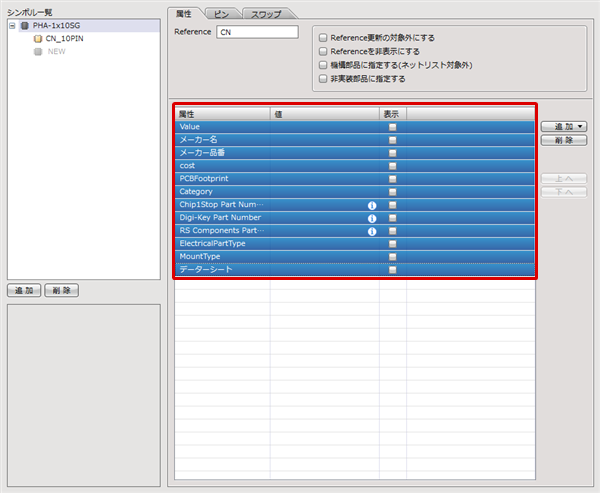Toggle display checkbox for ElectricalPartType row
600x493 pixels.
point(393,244)
